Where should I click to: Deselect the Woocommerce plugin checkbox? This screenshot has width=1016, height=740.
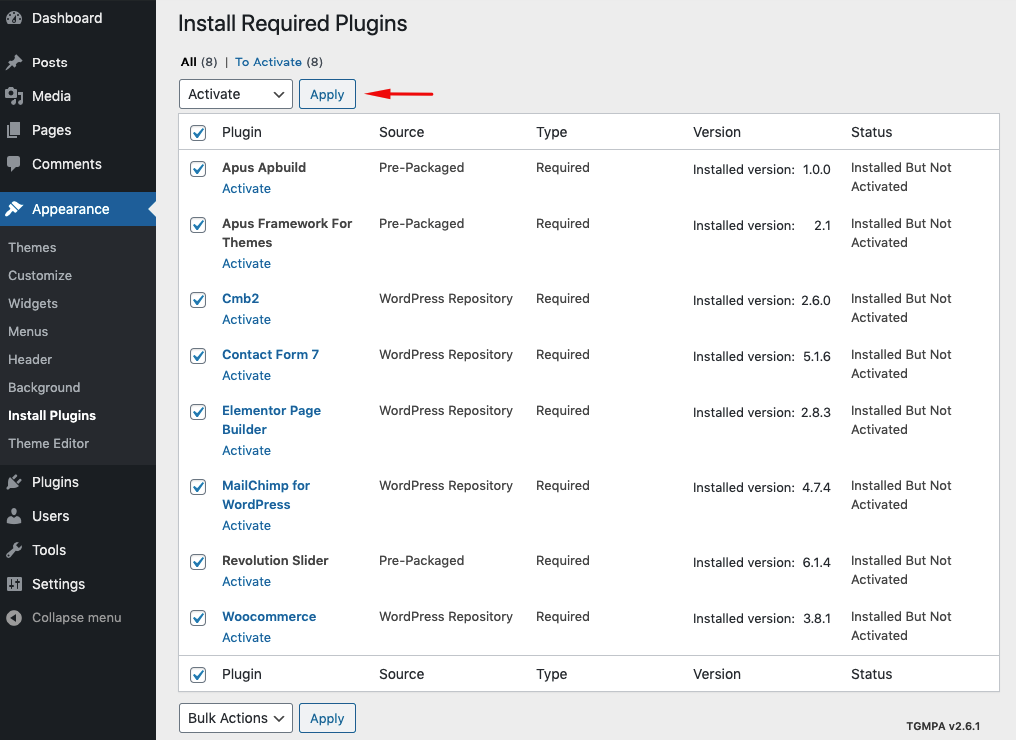tap(198, 618)
